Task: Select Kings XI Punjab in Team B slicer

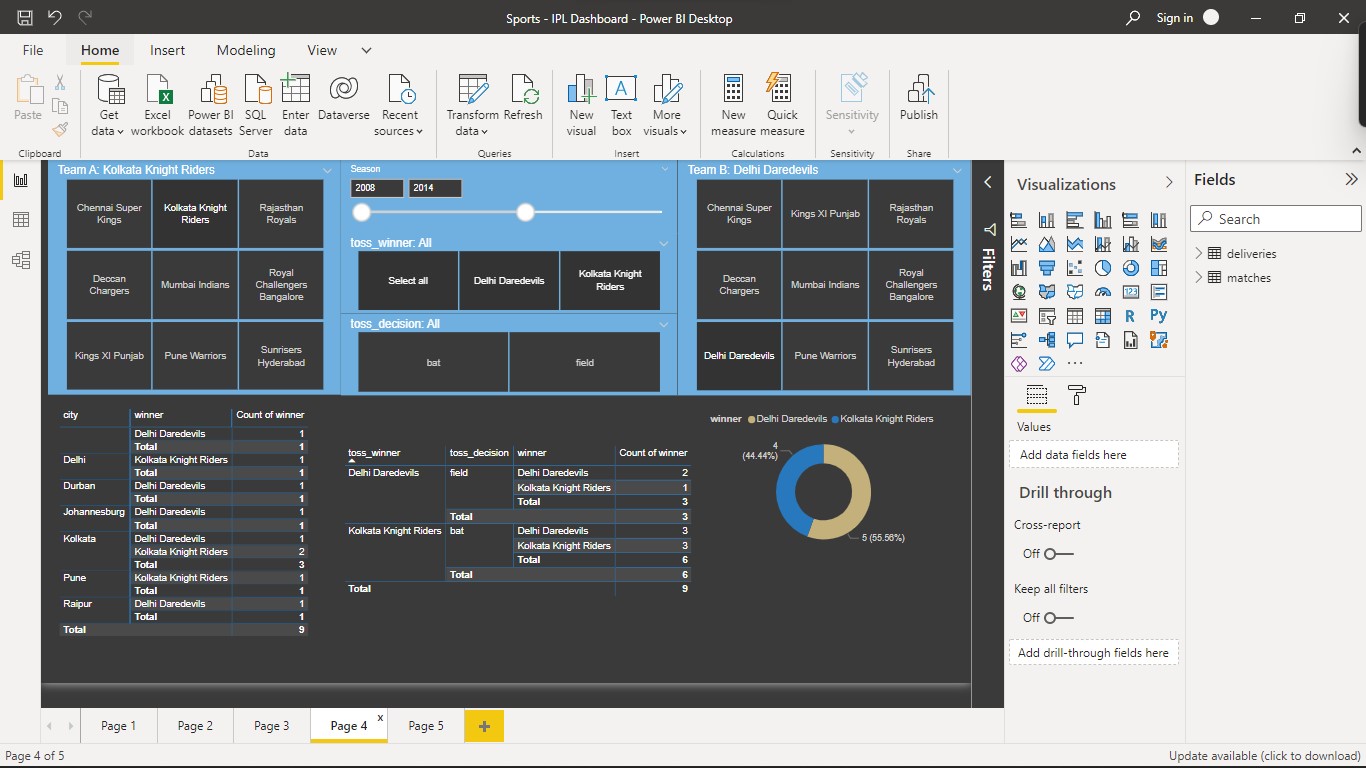Action: coord(825,214)
